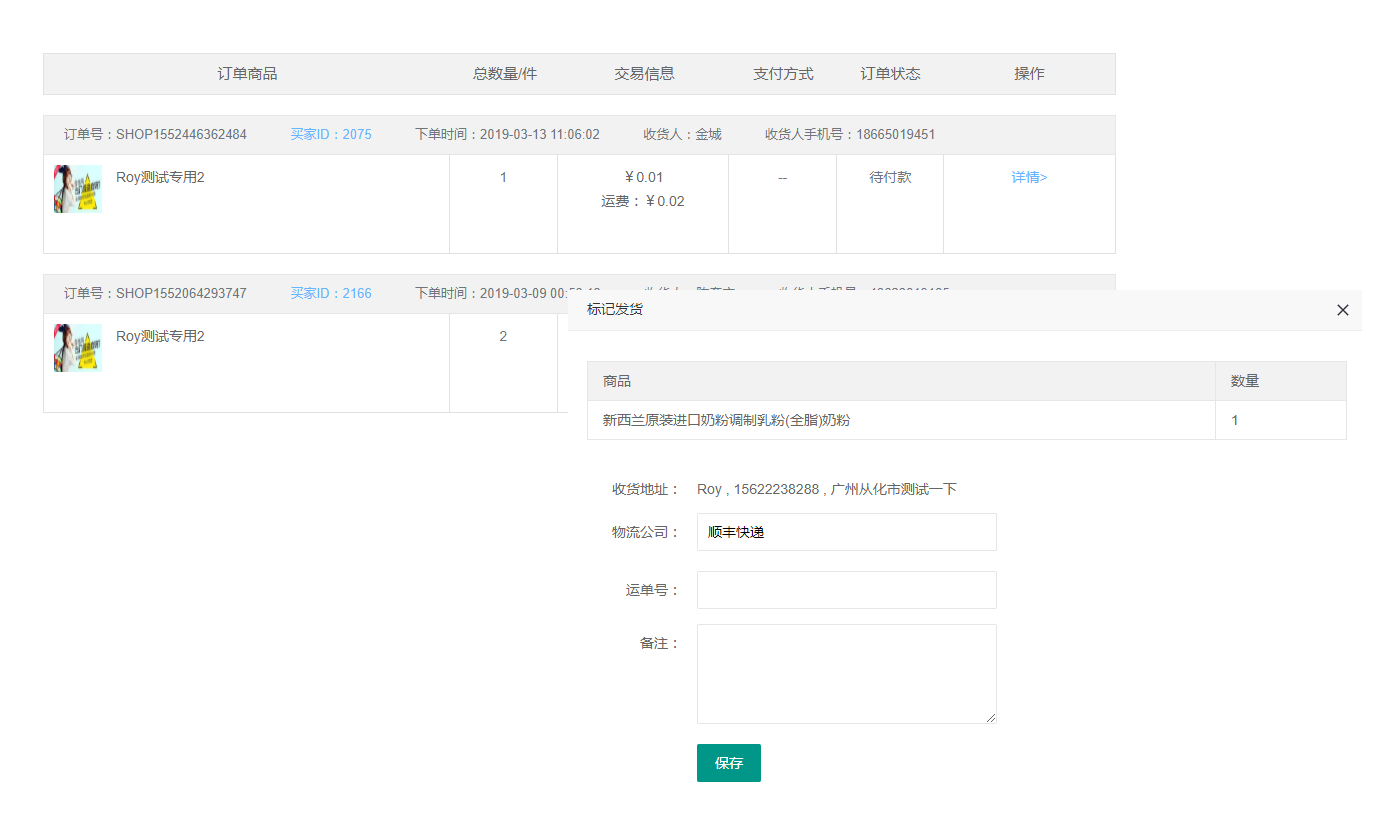Click the 订单状态 column header
This screenshot has width=1400, height=840.
(x=890, y=74)
